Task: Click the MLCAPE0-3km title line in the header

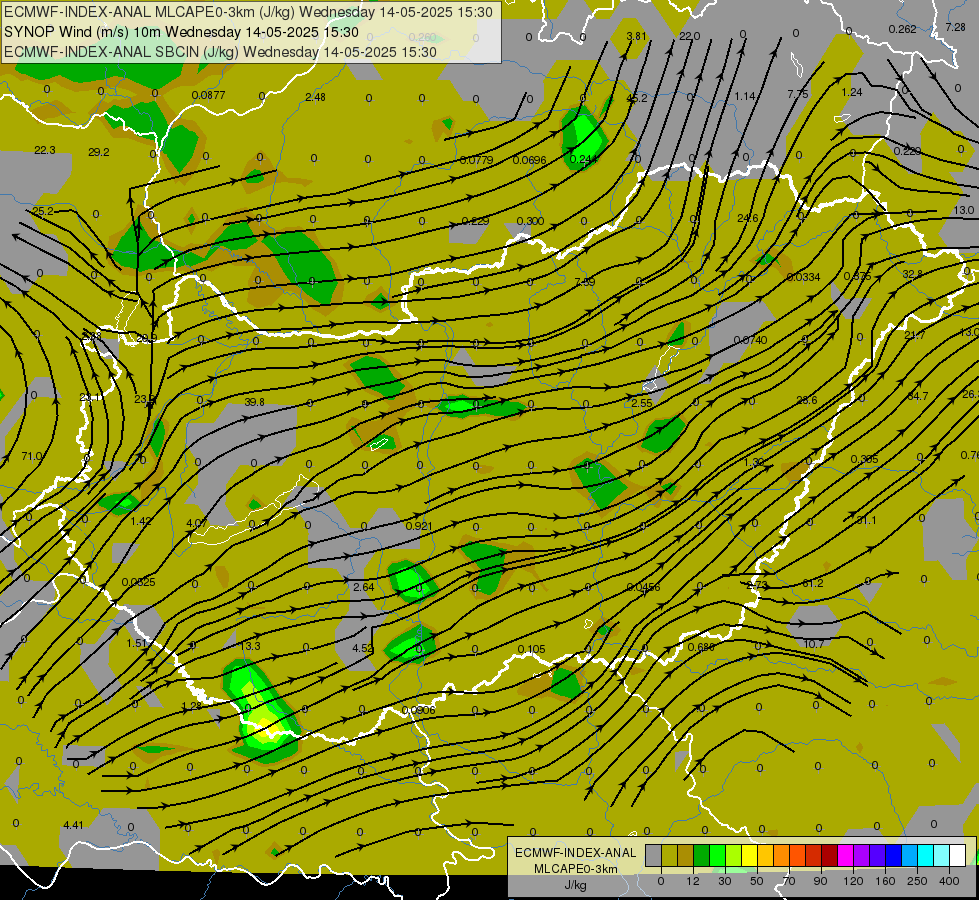Action: tap(248, 12)
